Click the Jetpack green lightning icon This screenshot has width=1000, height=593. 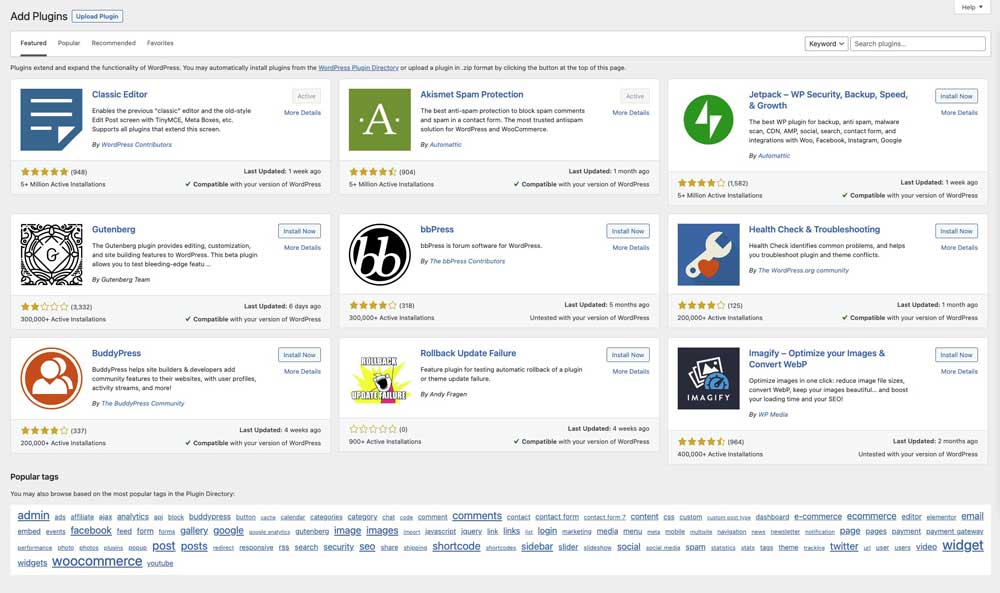click(708, 119)
